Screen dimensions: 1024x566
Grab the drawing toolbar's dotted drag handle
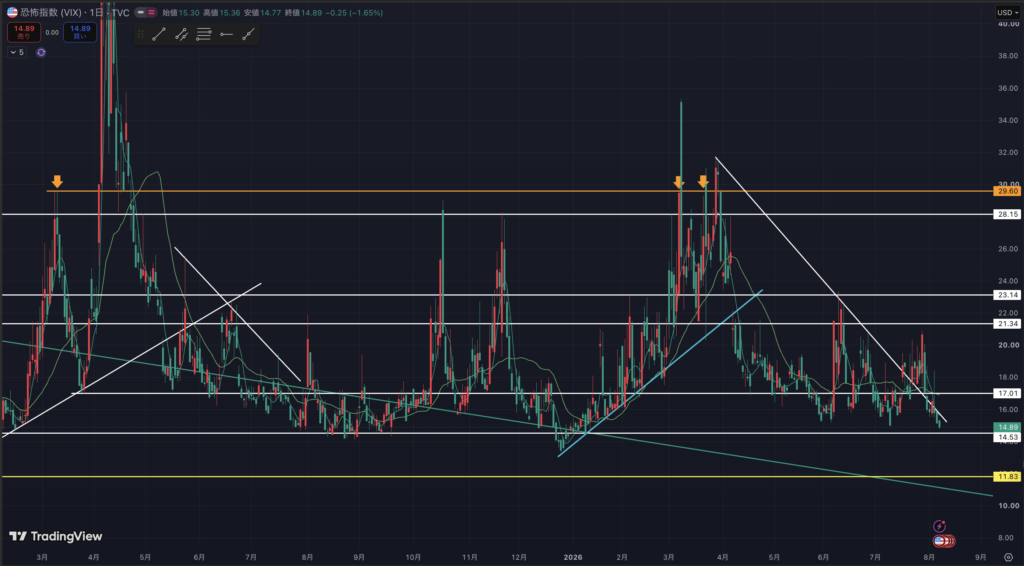tap(140, 35)
